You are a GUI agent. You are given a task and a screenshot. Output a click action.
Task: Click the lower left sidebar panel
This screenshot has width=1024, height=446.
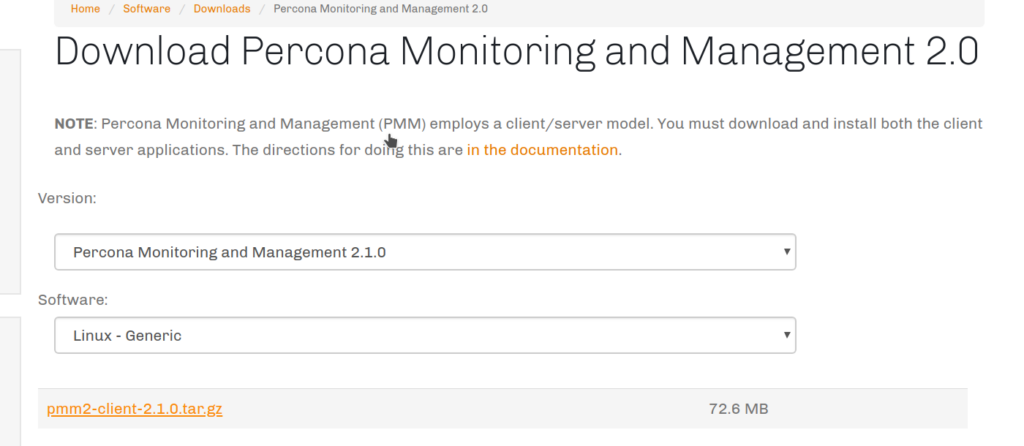pyautogui.click(x=10, y=380)
